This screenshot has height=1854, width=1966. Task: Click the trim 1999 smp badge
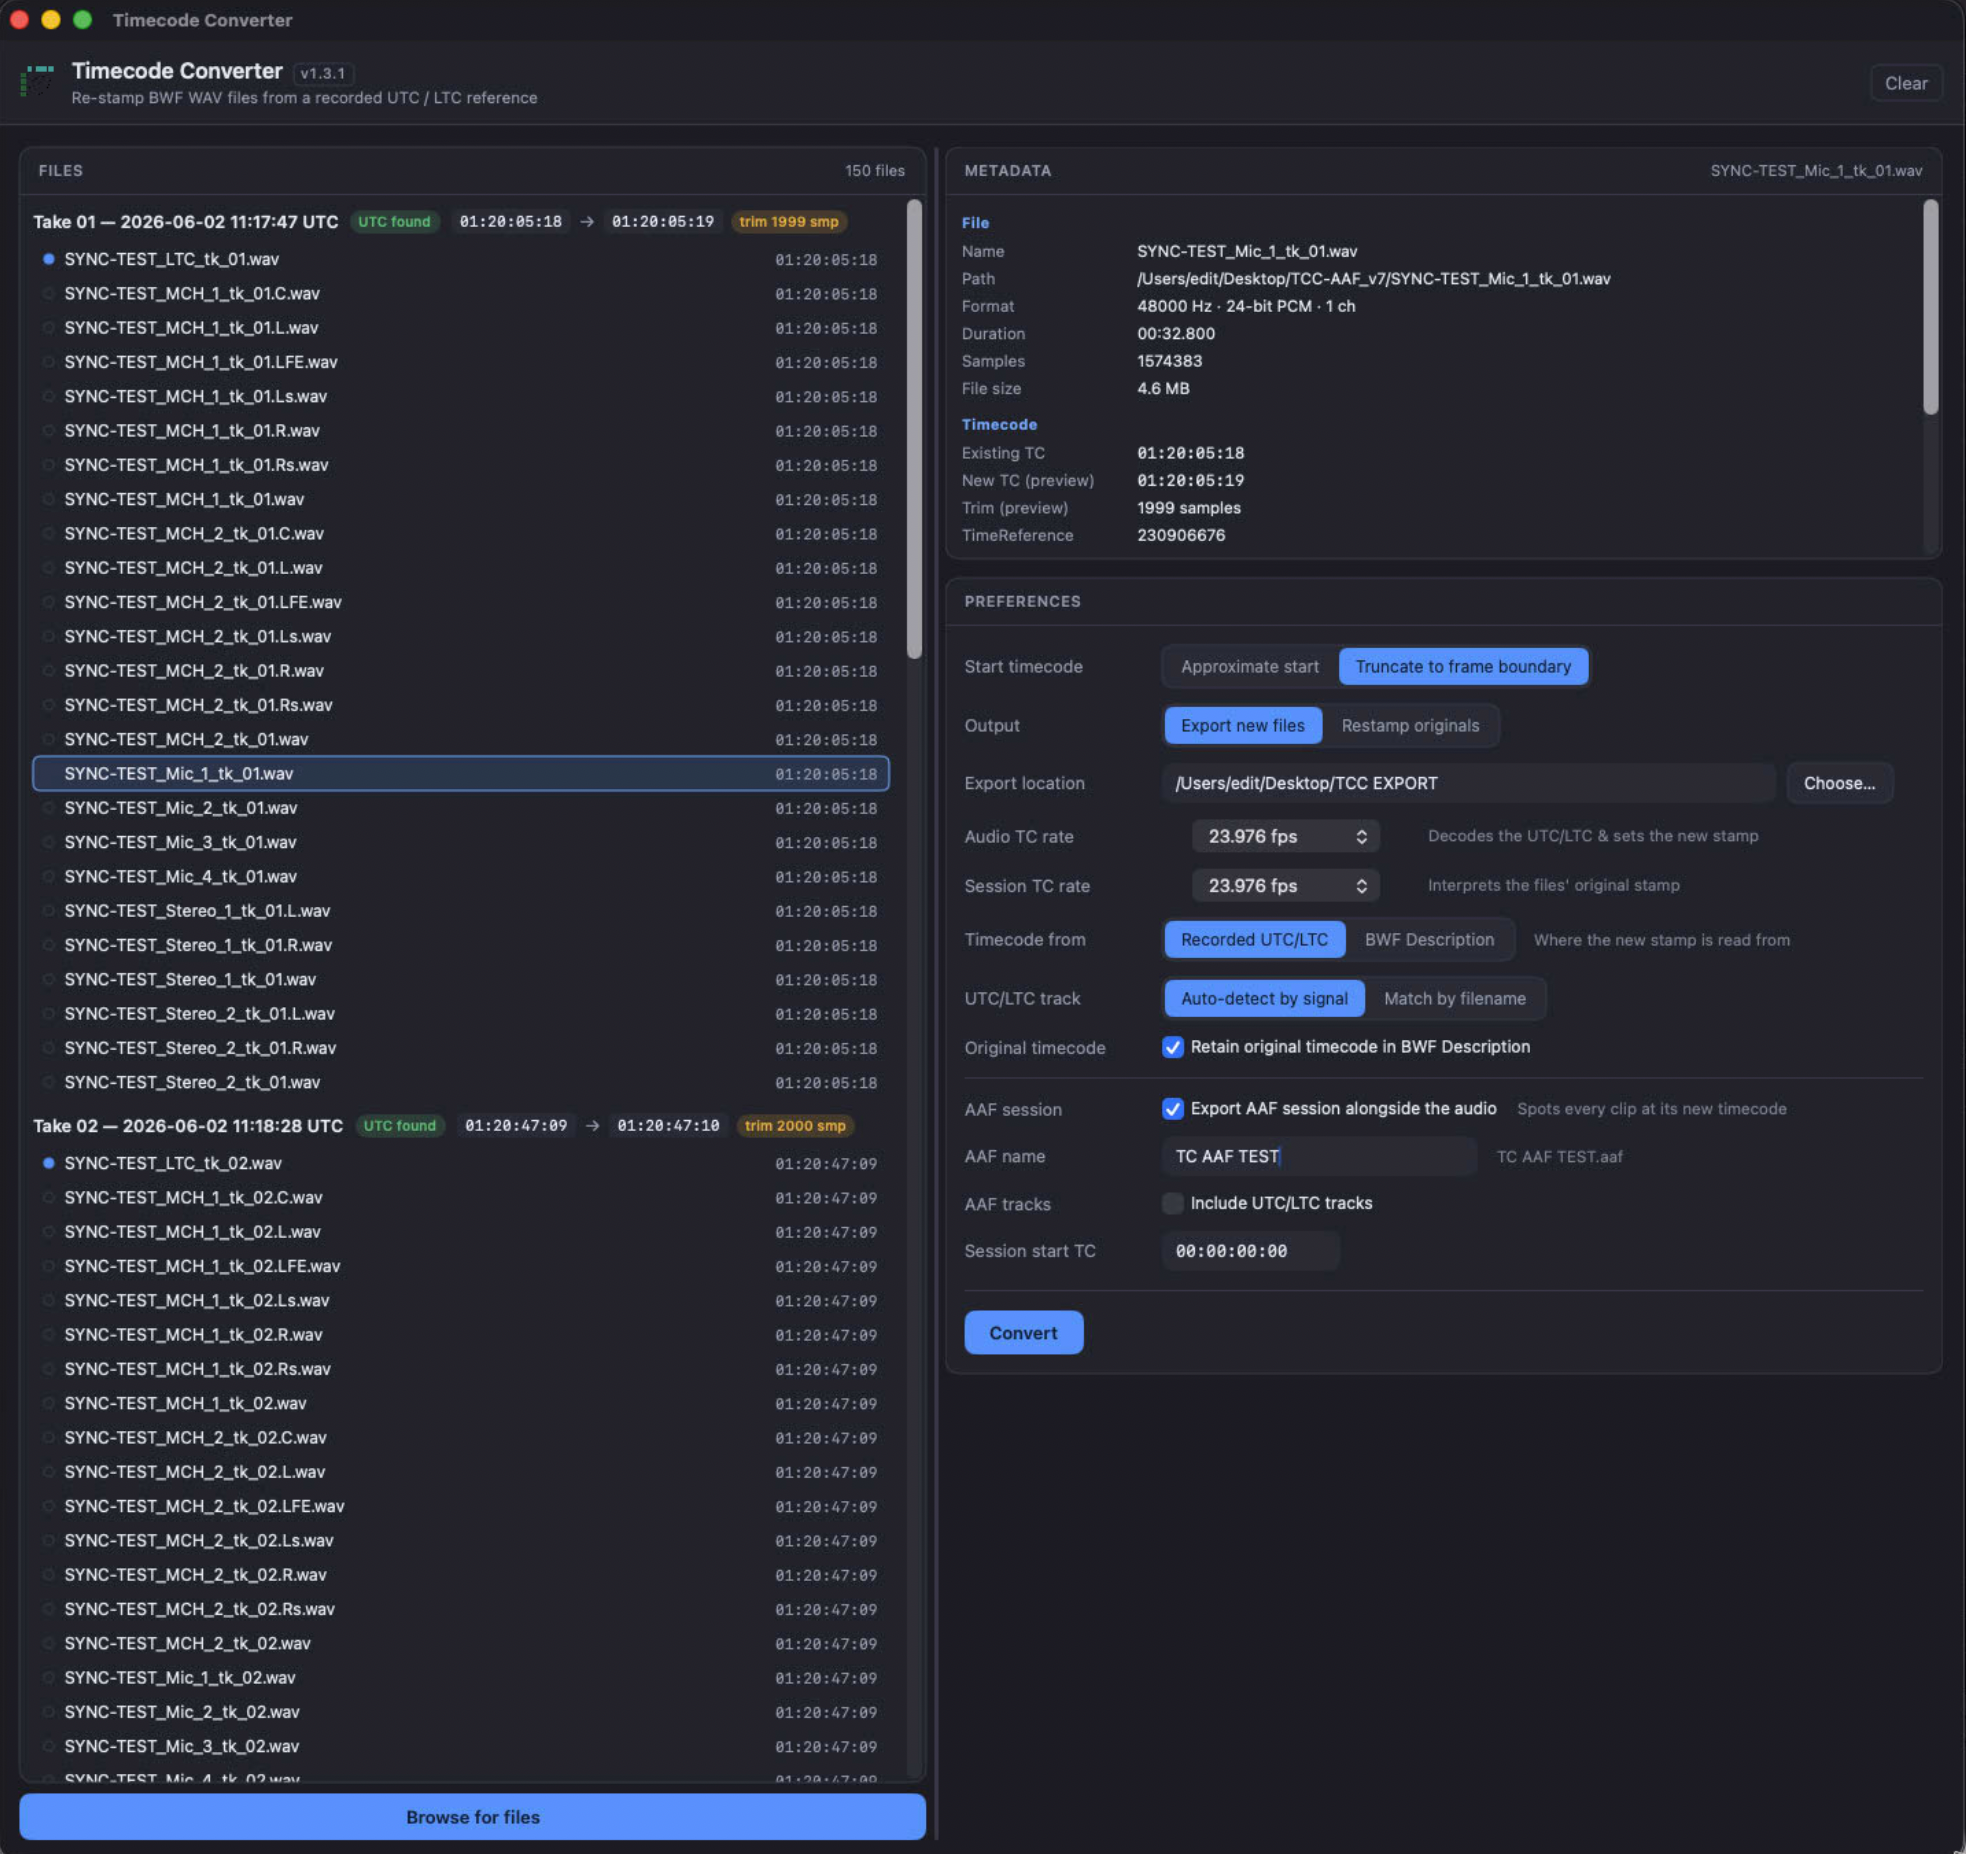coord(788,222)
